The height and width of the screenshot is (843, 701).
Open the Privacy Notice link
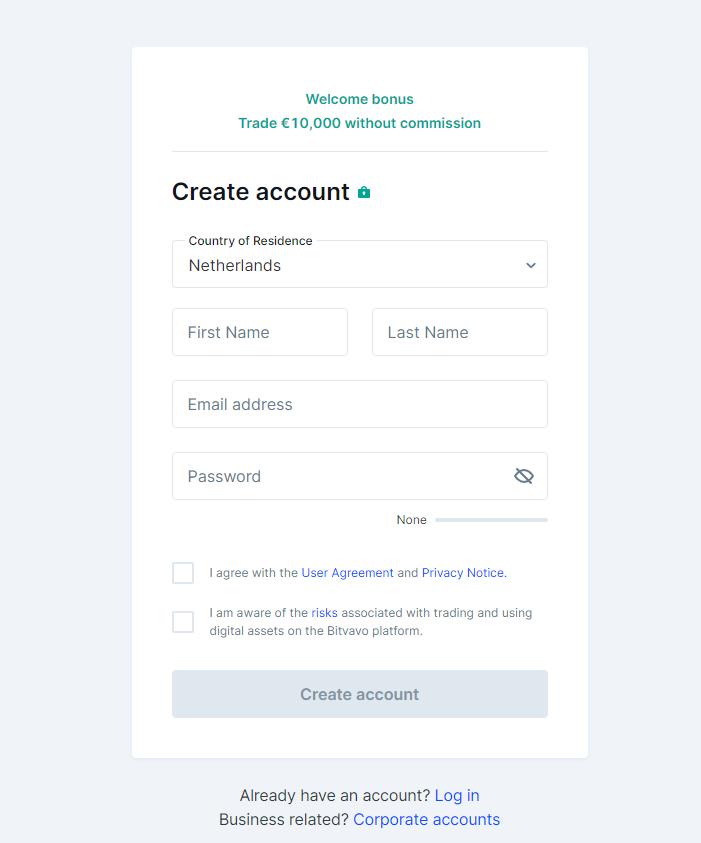pyautogui.click(x=463, y=573)
